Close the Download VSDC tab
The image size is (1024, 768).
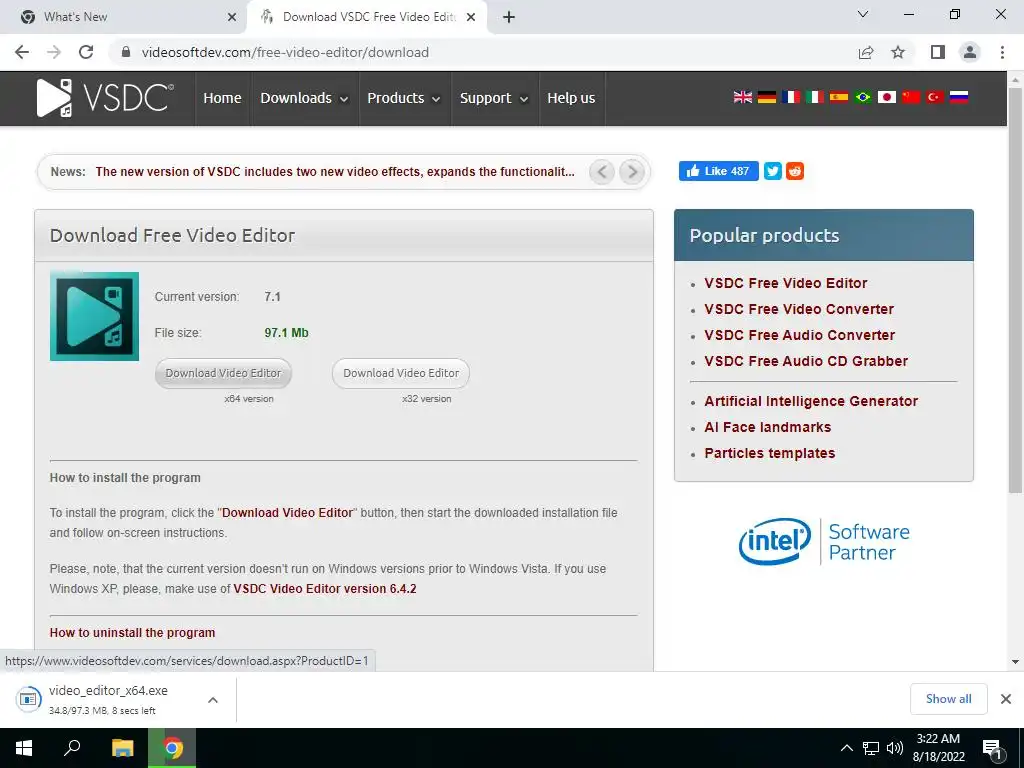click(471, 17)
